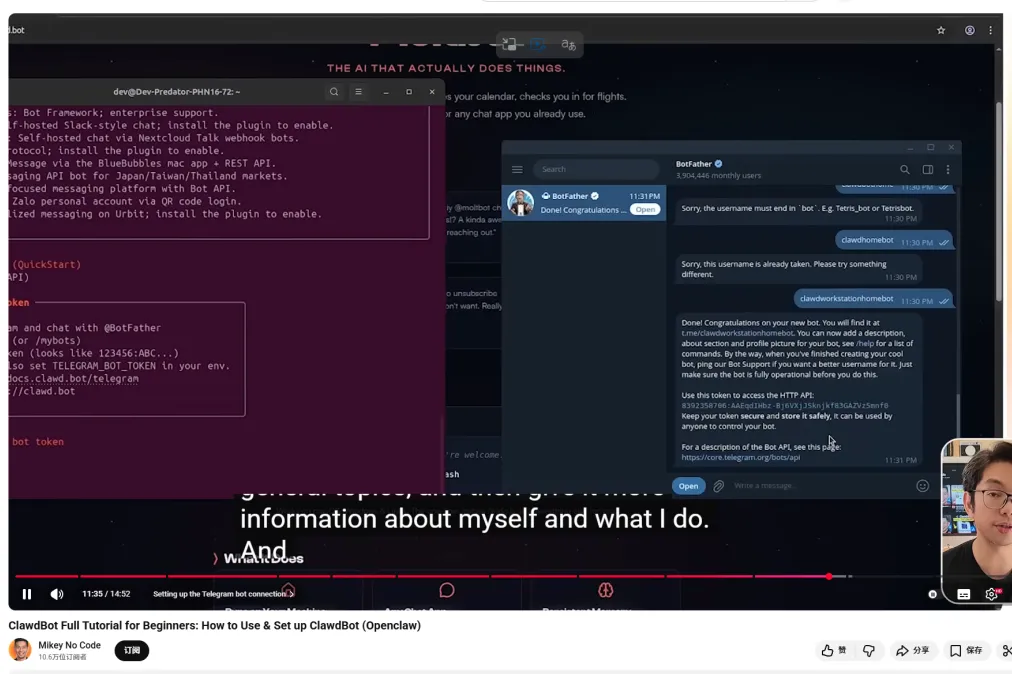1012x674 pixels.
Task: Open the core.telegram.org/bots/api link
Action: click(x=740, y=457)
